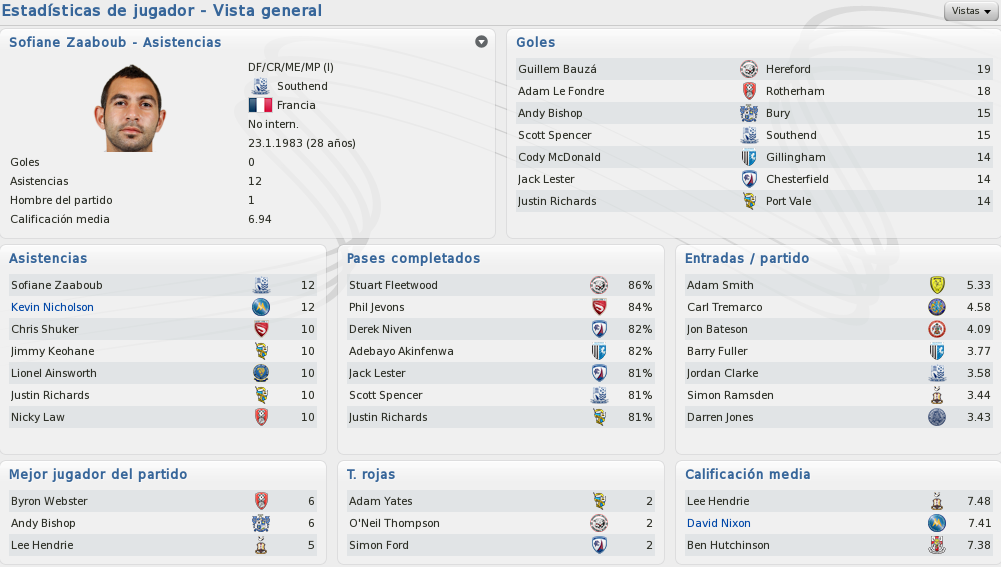The width and height of the screenshot is (1001, 567).
Task: Click the yellow club badge next to Adam Smith
Action: pos(937,285)
